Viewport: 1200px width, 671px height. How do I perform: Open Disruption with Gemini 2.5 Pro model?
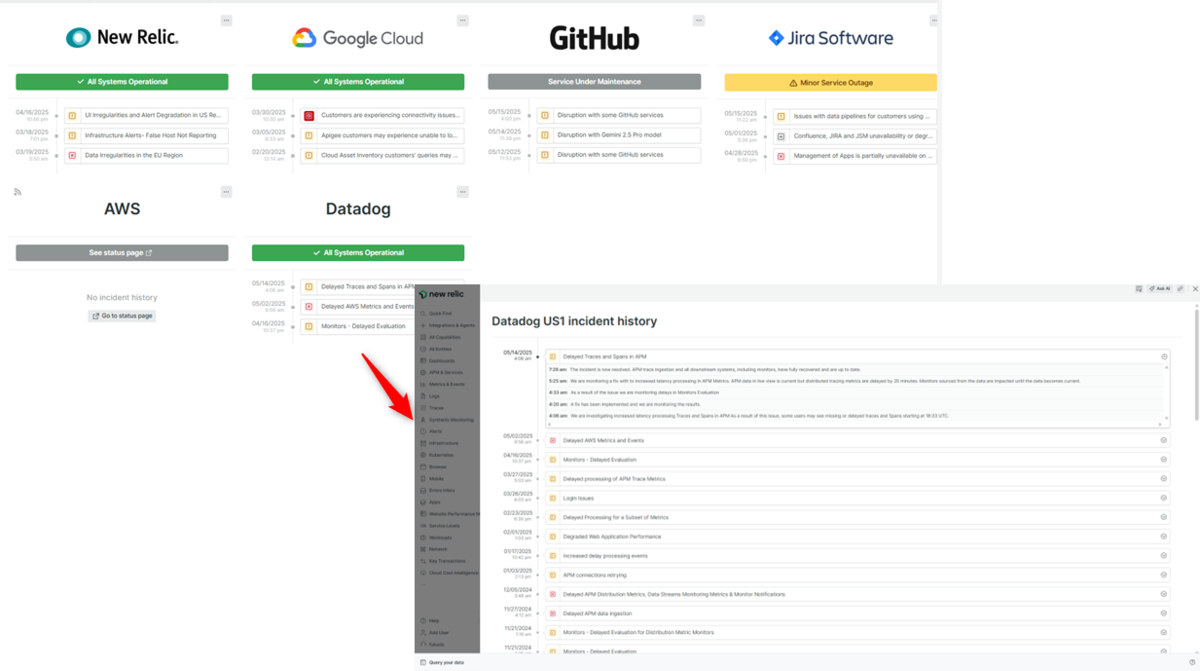(618, 135)
